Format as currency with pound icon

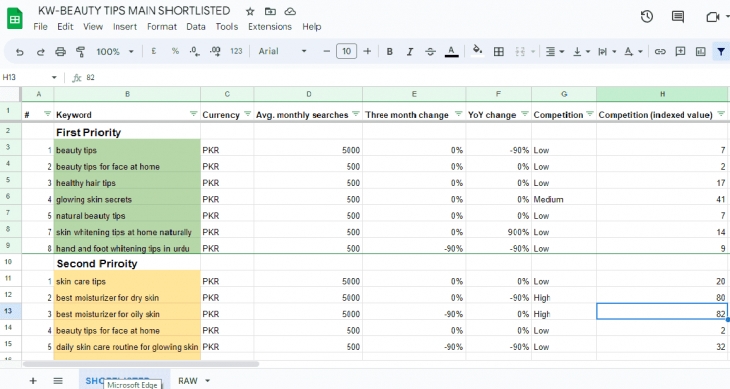tap(154, 51)
